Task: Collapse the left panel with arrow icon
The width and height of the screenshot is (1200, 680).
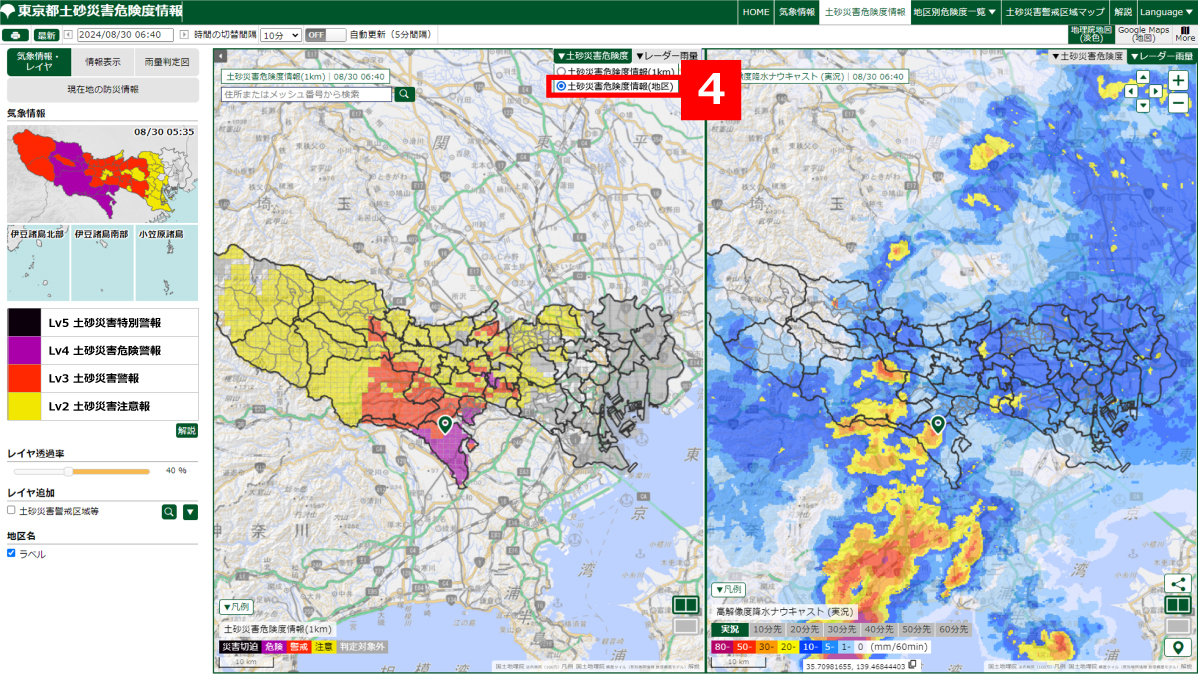Action: click(221, 57)
